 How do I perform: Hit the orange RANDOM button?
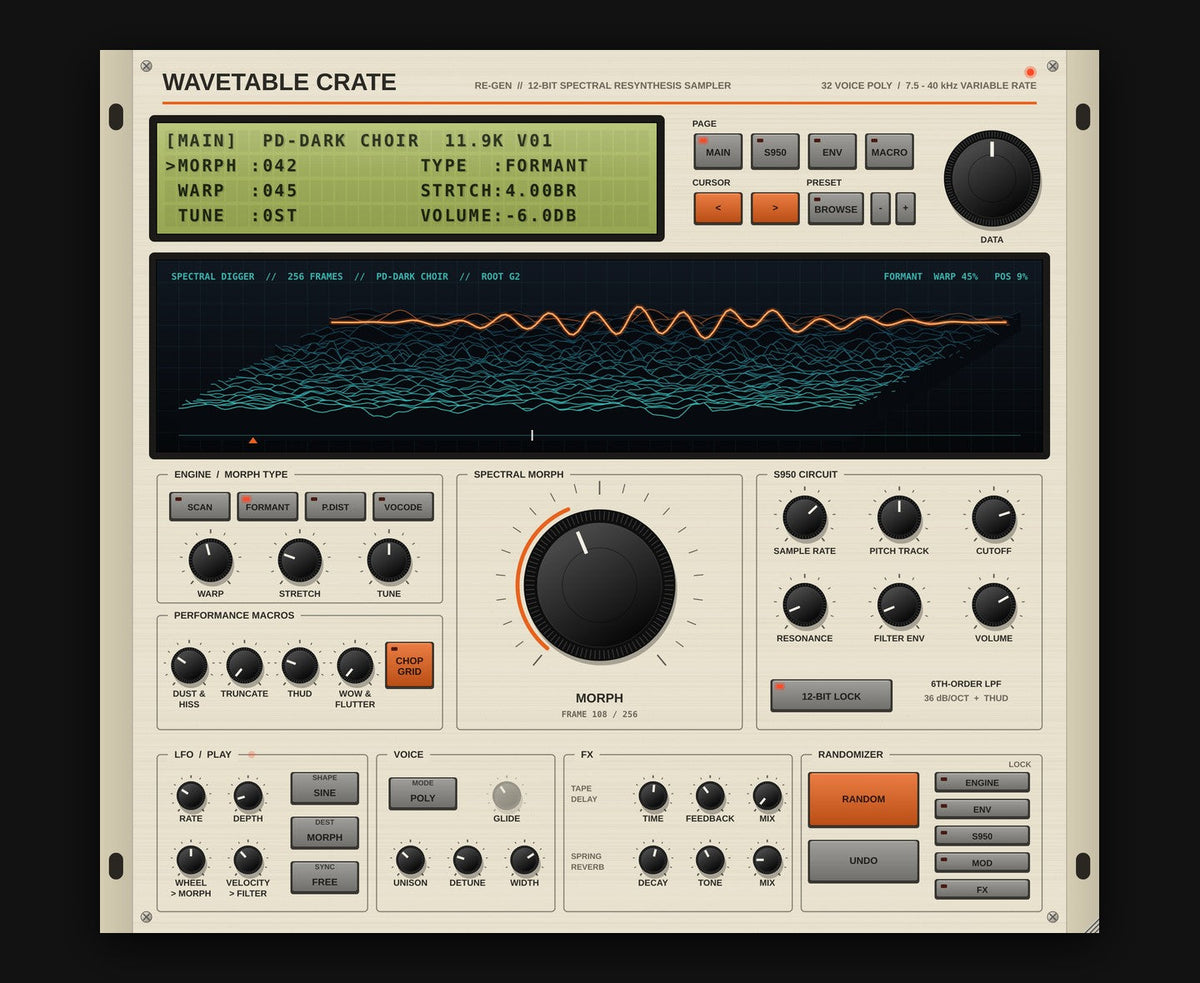[x=863, y=799]
